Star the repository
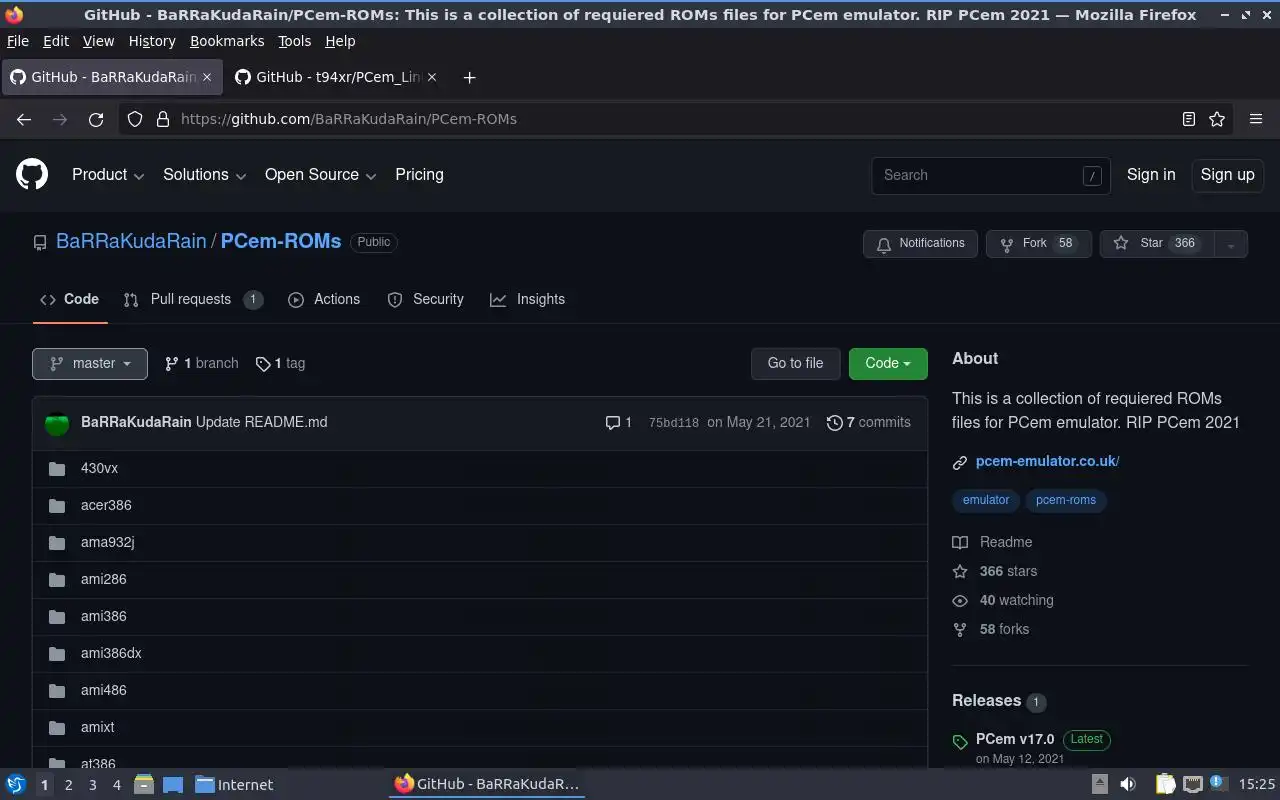 [1156, 243]
